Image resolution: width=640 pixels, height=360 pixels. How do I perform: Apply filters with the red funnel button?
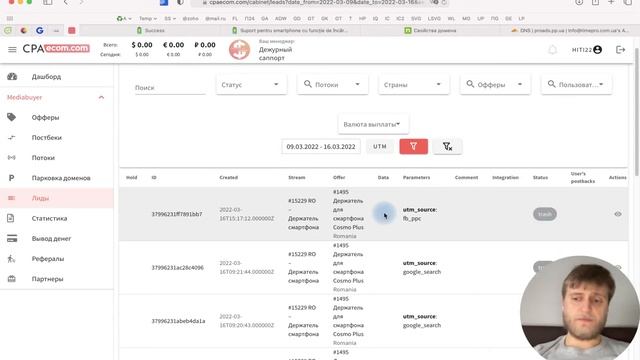413,147
